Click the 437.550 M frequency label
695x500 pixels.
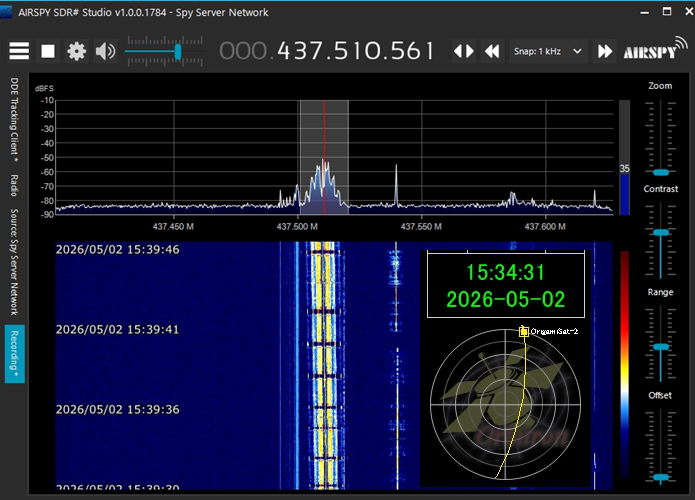[421, 227]
